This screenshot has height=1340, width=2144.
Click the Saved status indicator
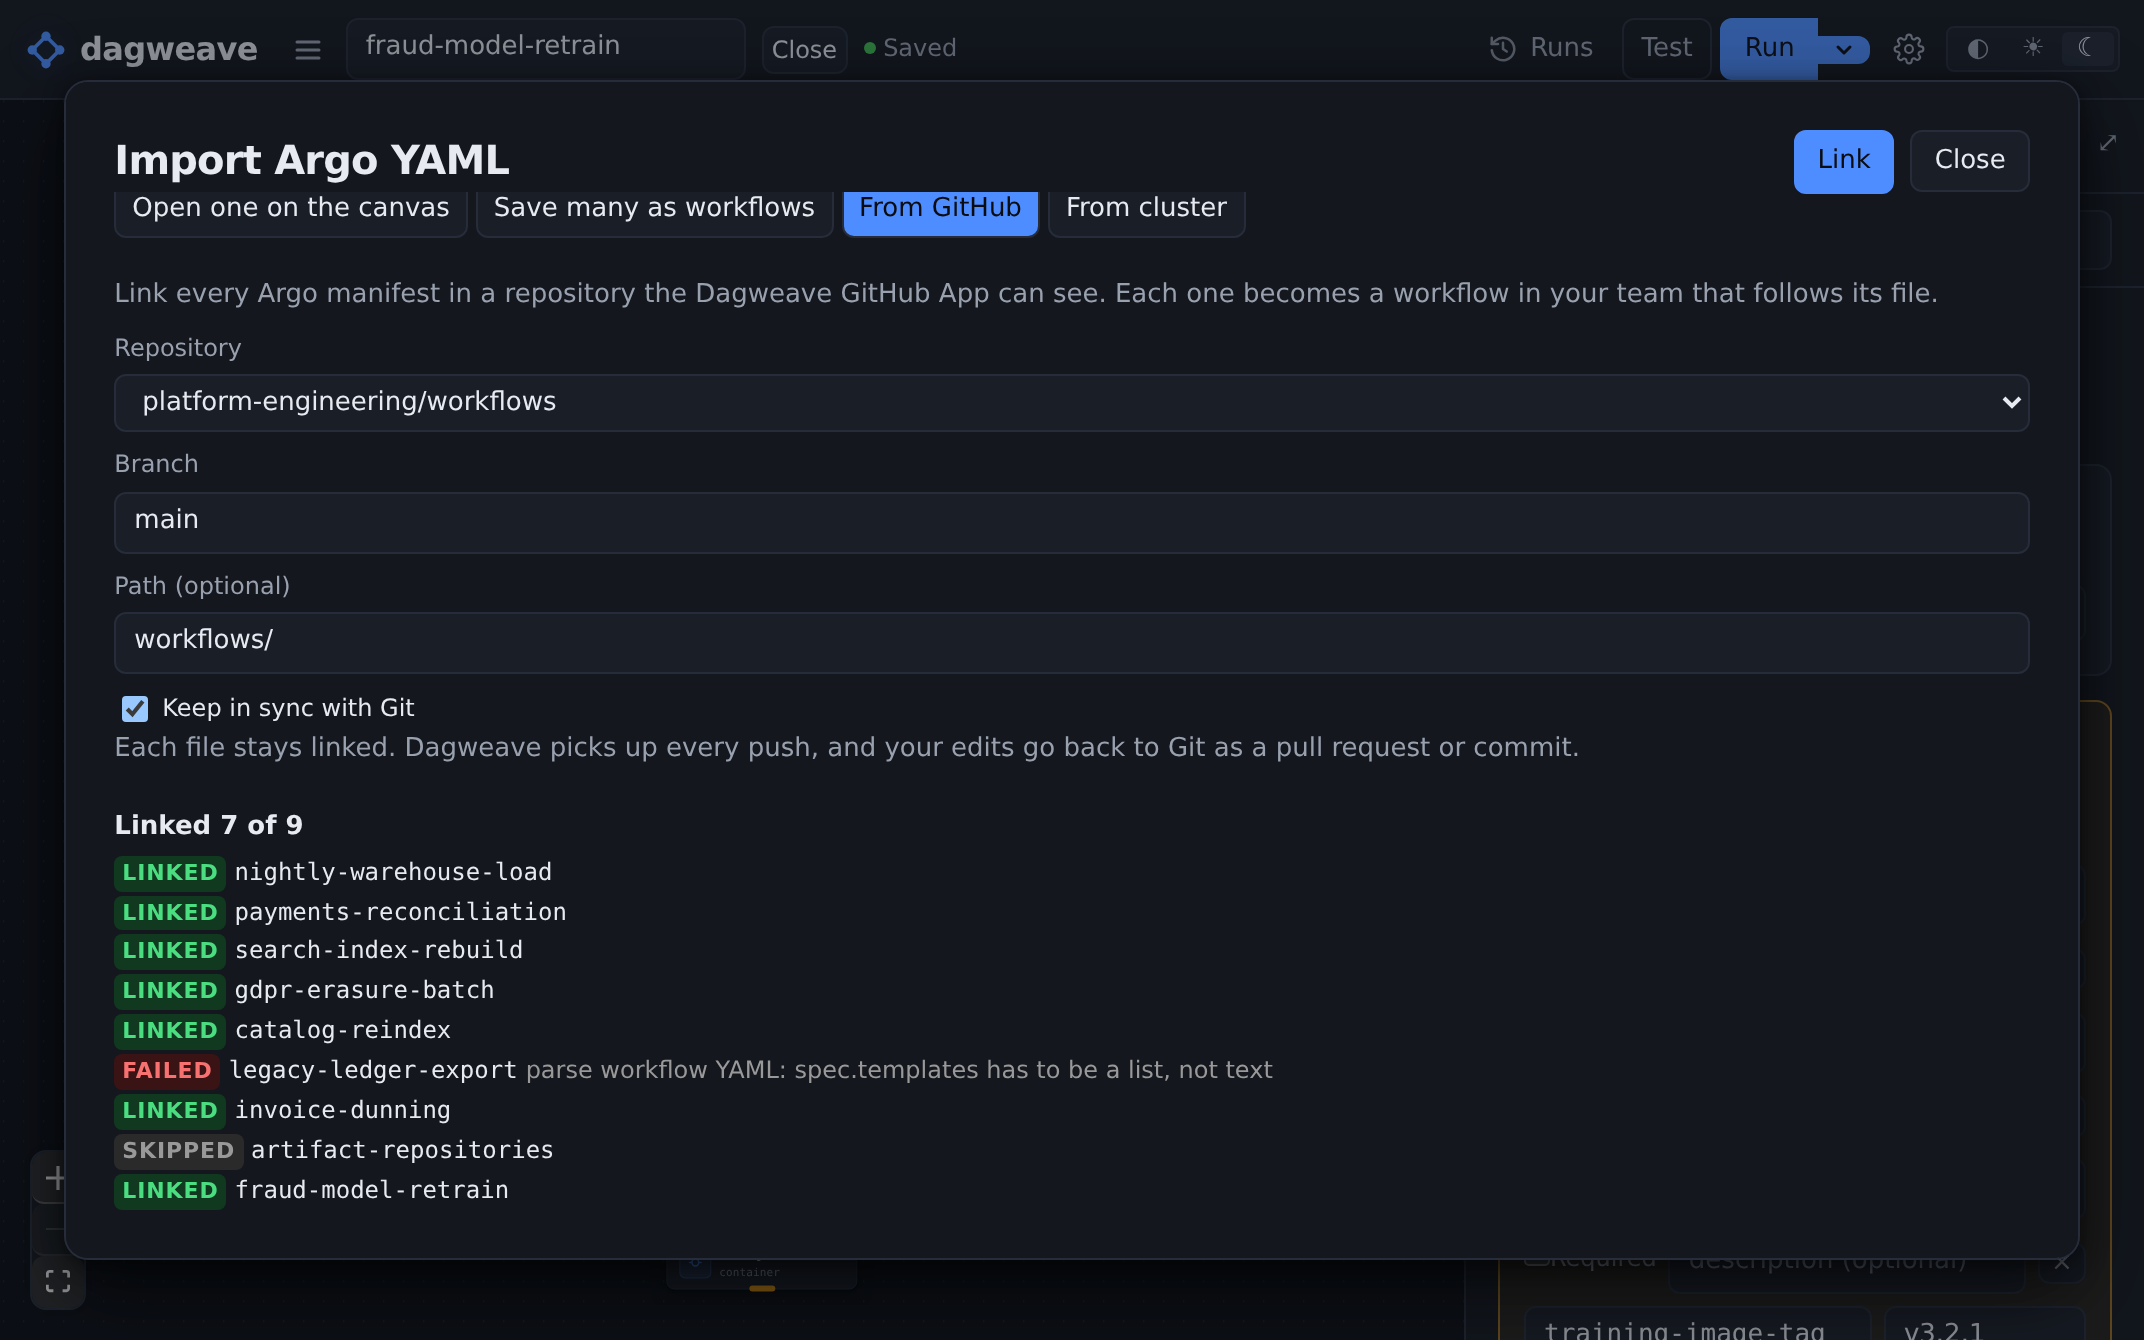910,48
